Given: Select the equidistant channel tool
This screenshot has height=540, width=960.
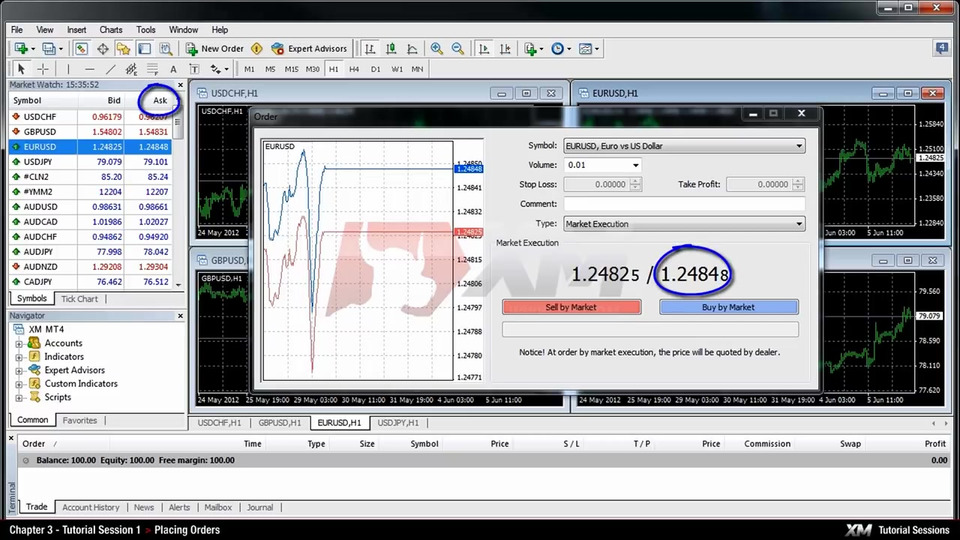Looking at the screenshot, I should 131,69.
